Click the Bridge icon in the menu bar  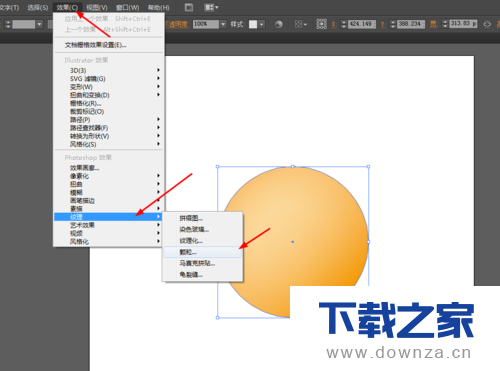(189, 7)
